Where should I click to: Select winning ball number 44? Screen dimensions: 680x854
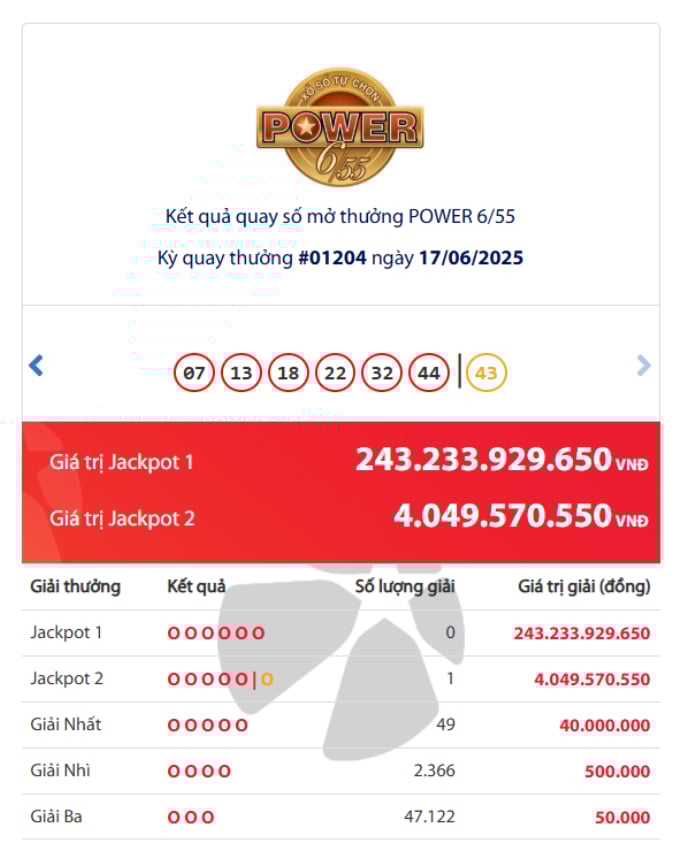(429, 373)
